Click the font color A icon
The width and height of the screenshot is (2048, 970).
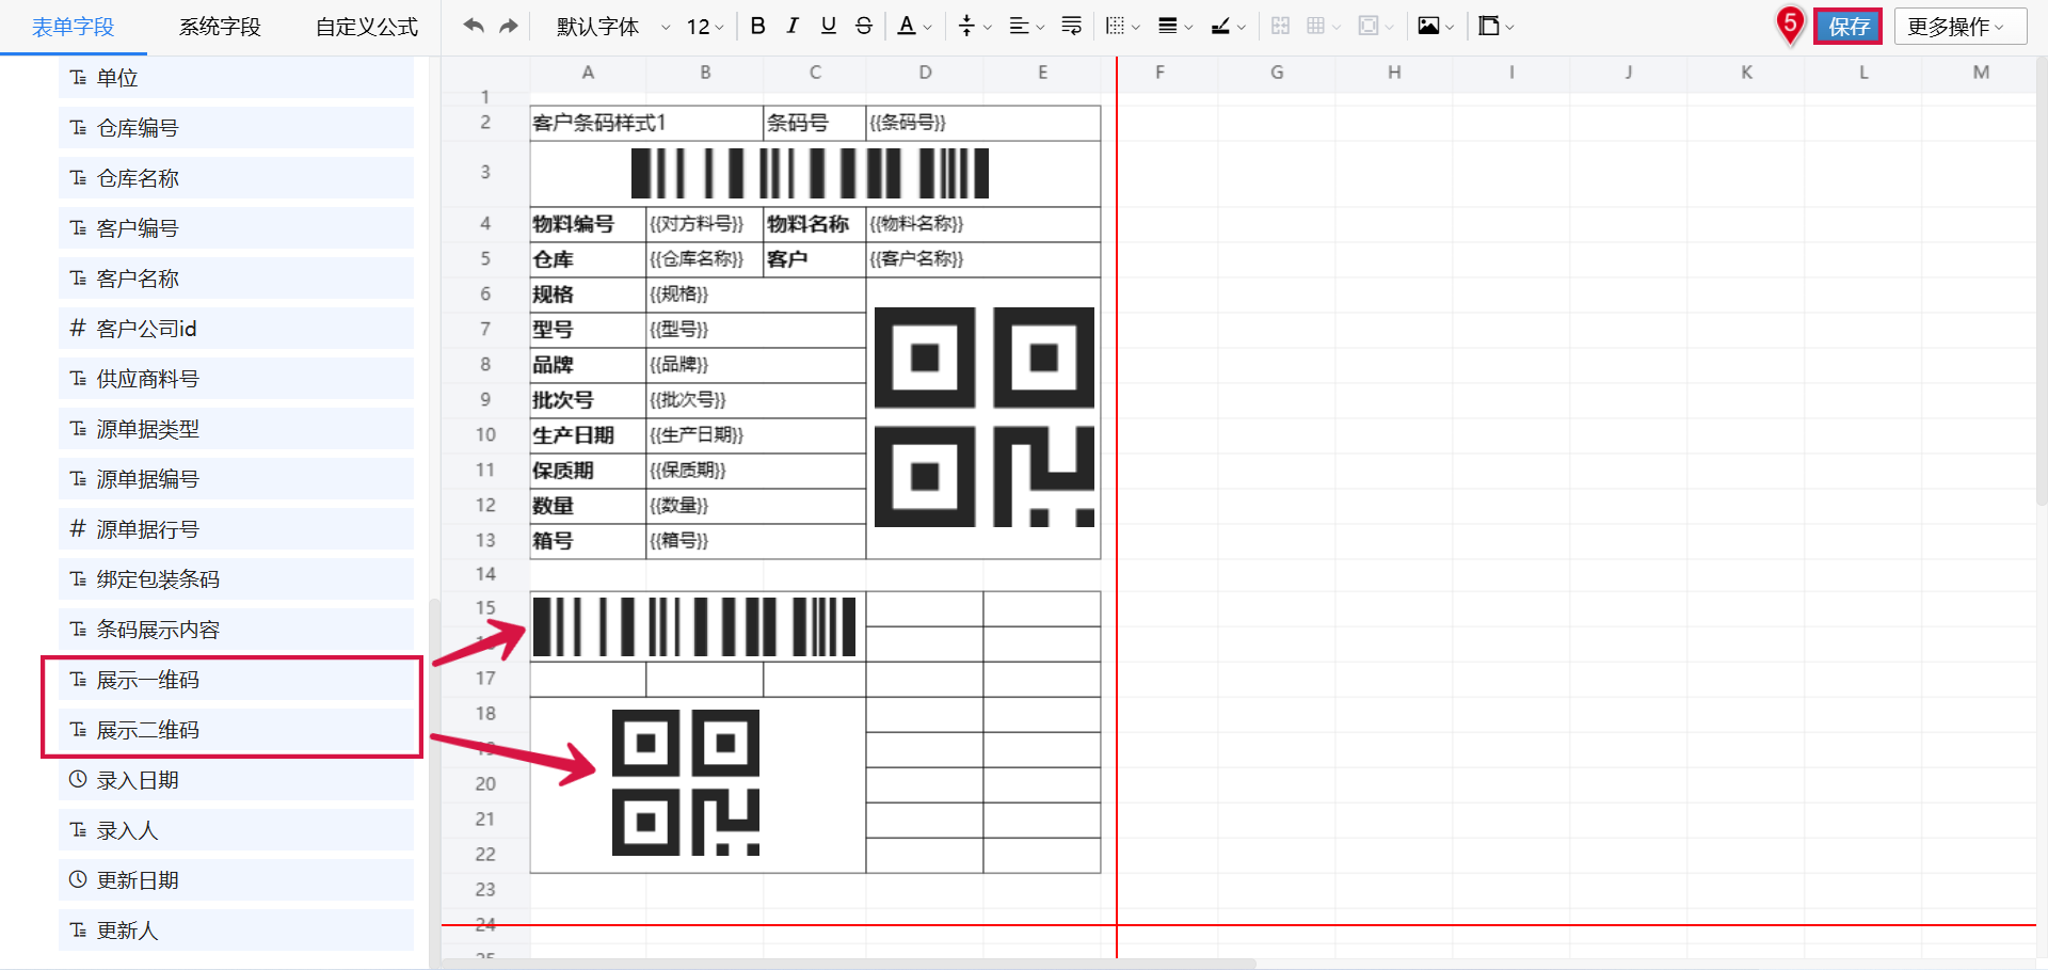906,26
